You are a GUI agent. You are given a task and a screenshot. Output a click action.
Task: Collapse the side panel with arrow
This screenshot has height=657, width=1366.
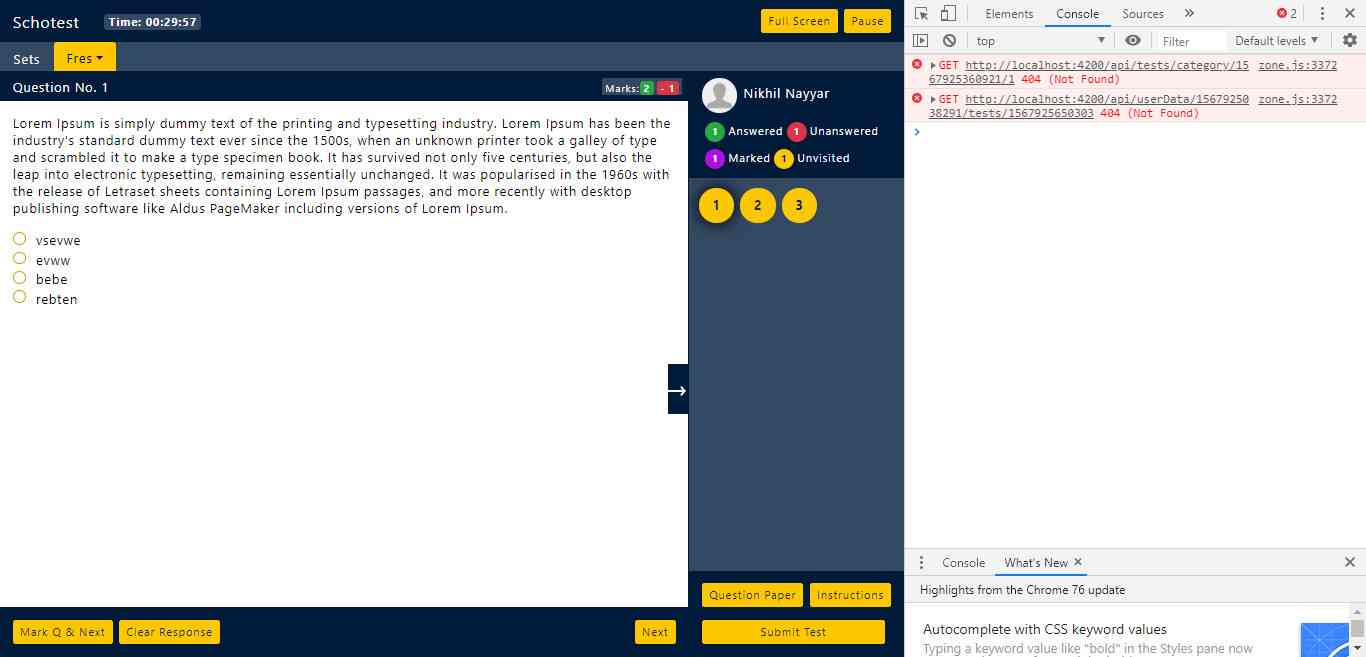coord(678,390)
